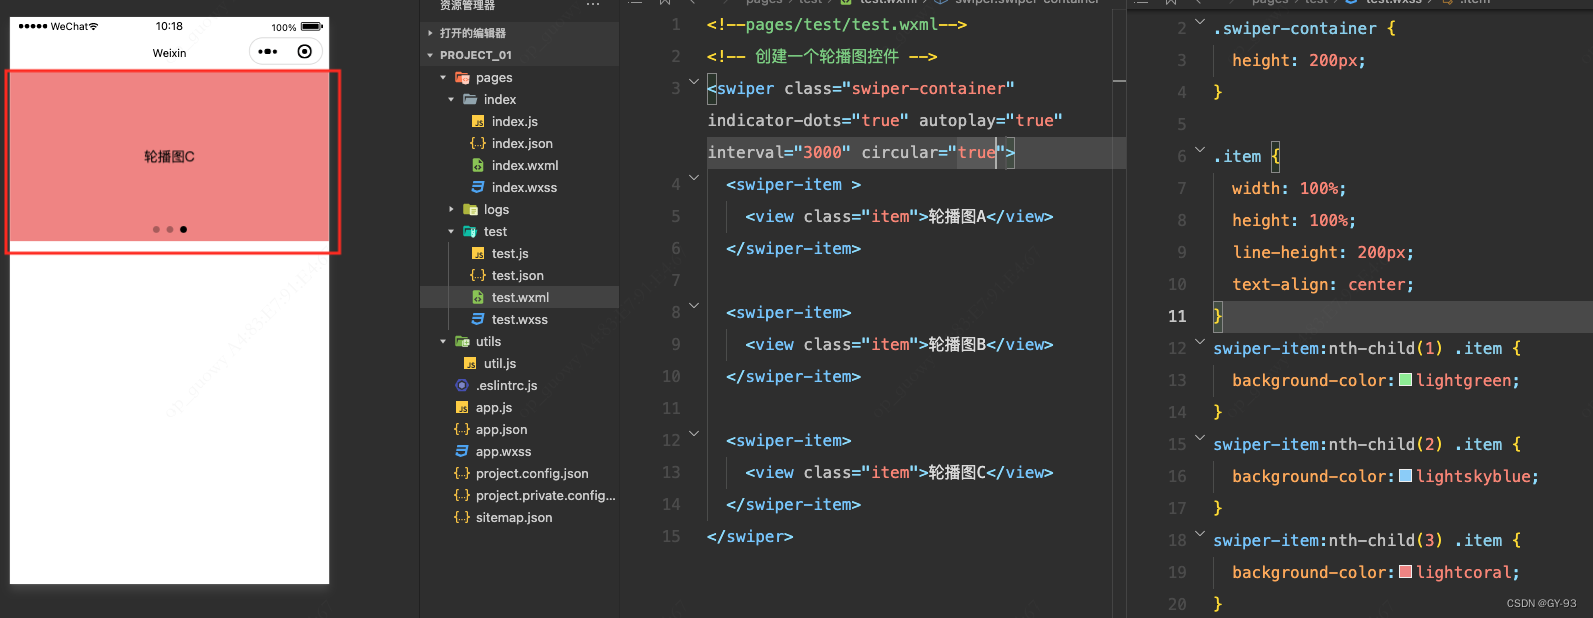Viewport: 1593px width, 618px height.
Task: Click the .eslintrc.js file icon
Action: tap(462, 385)
